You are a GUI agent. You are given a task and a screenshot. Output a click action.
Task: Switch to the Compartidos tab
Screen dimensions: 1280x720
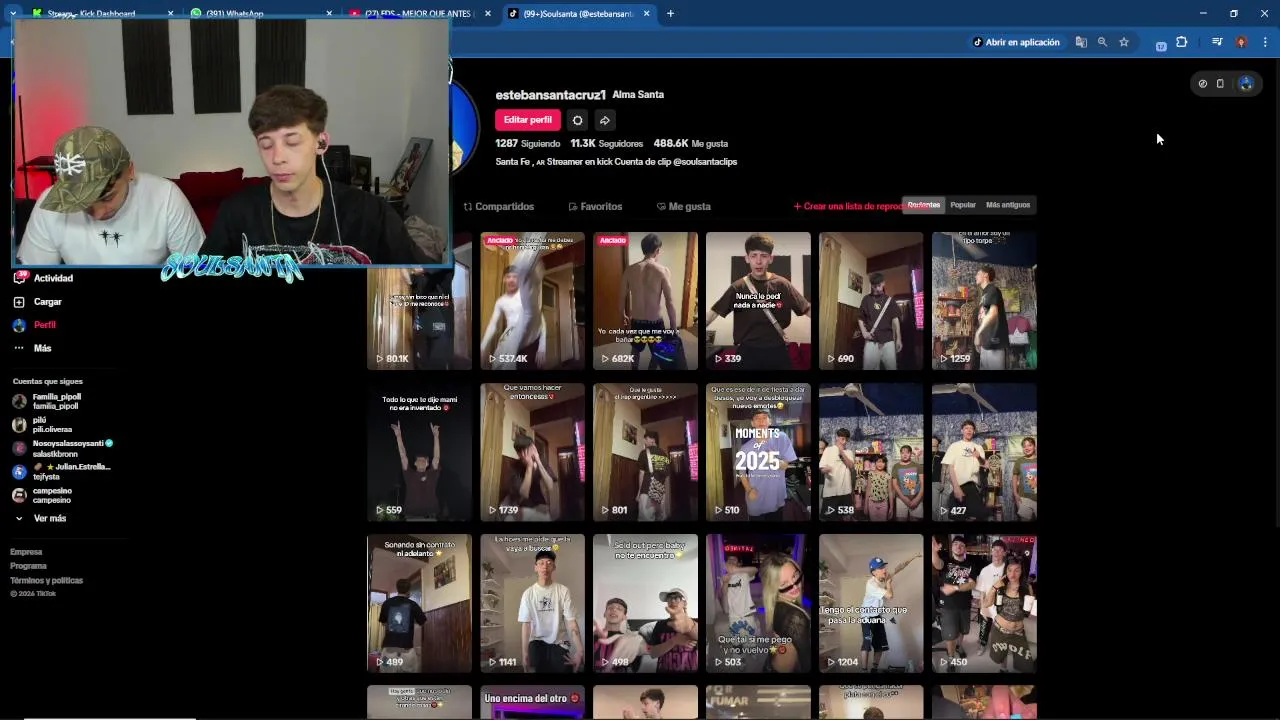click(x=499, y=206)
